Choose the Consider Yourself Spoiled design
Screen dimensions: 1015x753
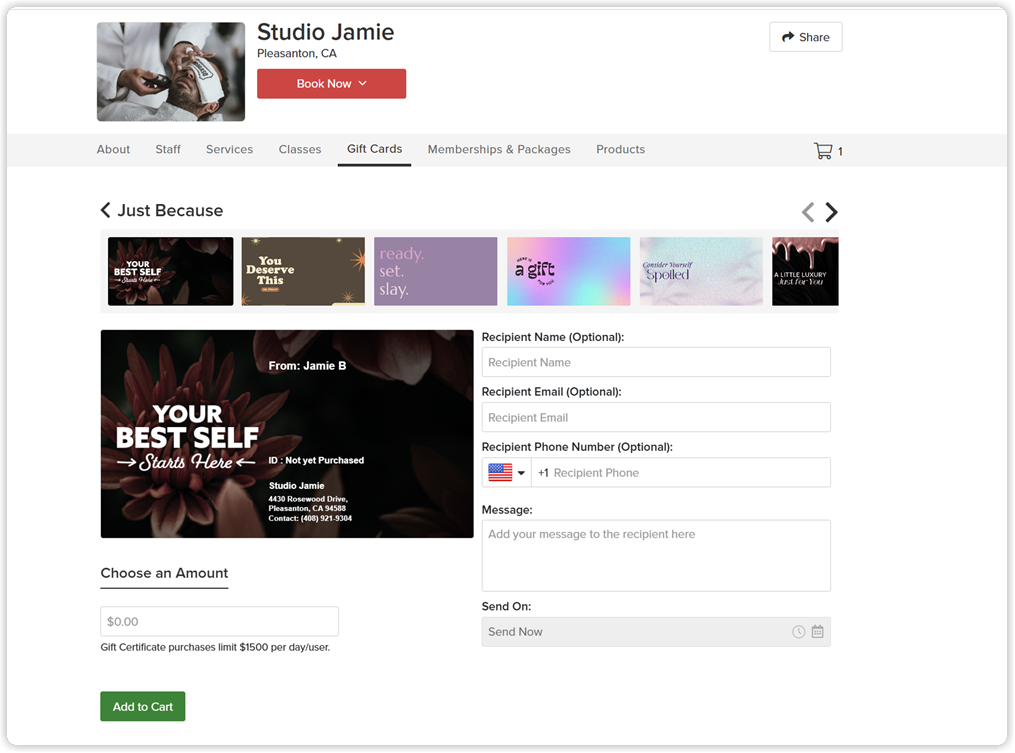pyautogui.click(x=701, y=271)
